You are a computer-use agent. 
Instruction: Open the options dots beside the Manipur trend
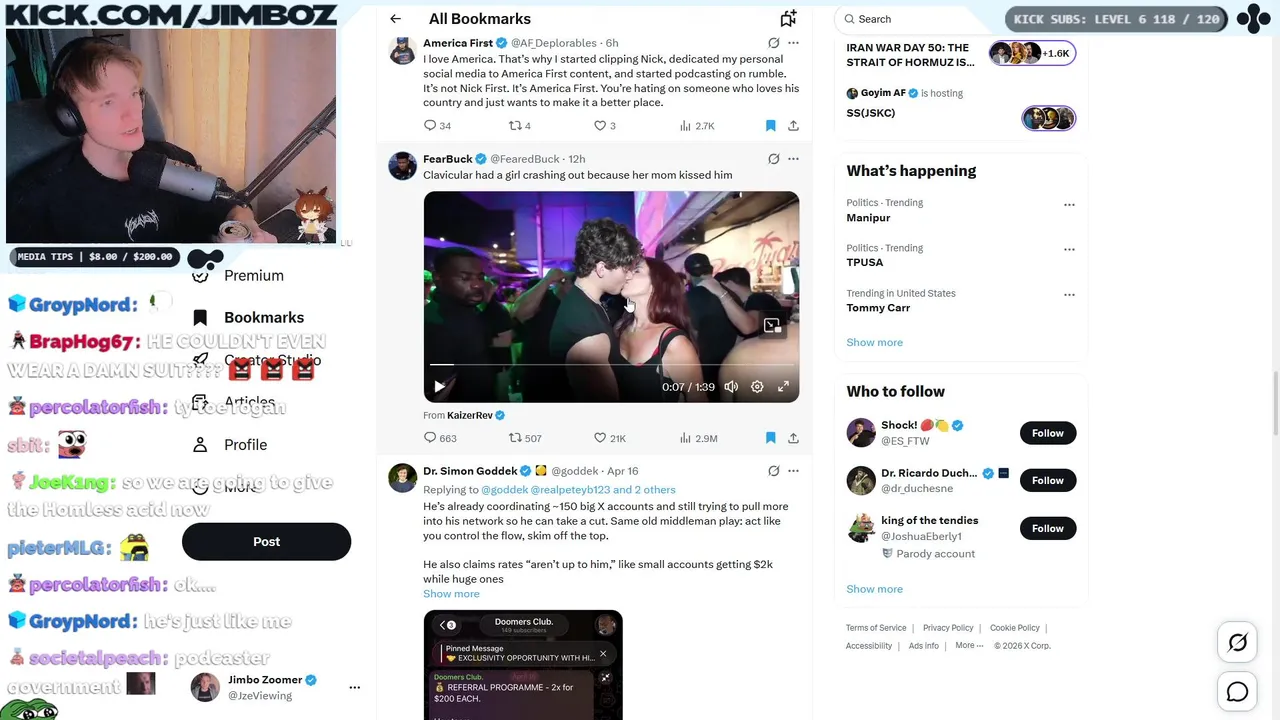click(1069, 205)
